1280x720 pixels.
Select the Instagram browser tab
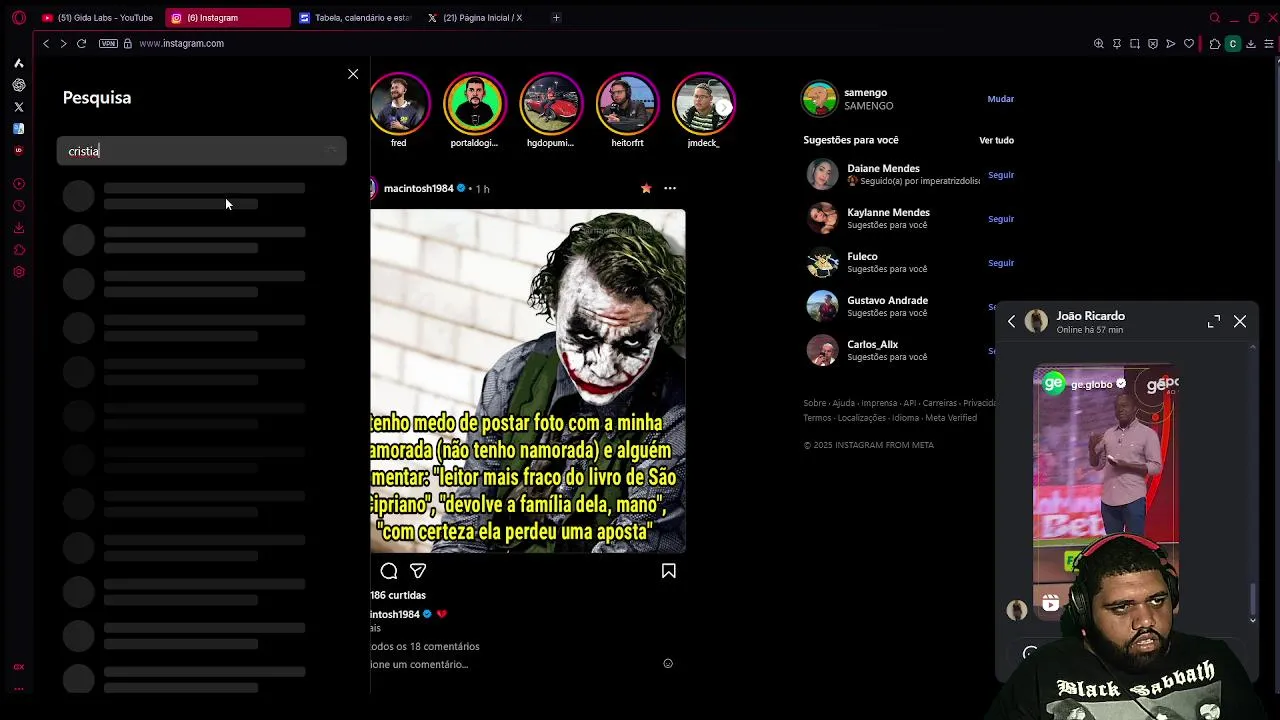coord(227,18)
